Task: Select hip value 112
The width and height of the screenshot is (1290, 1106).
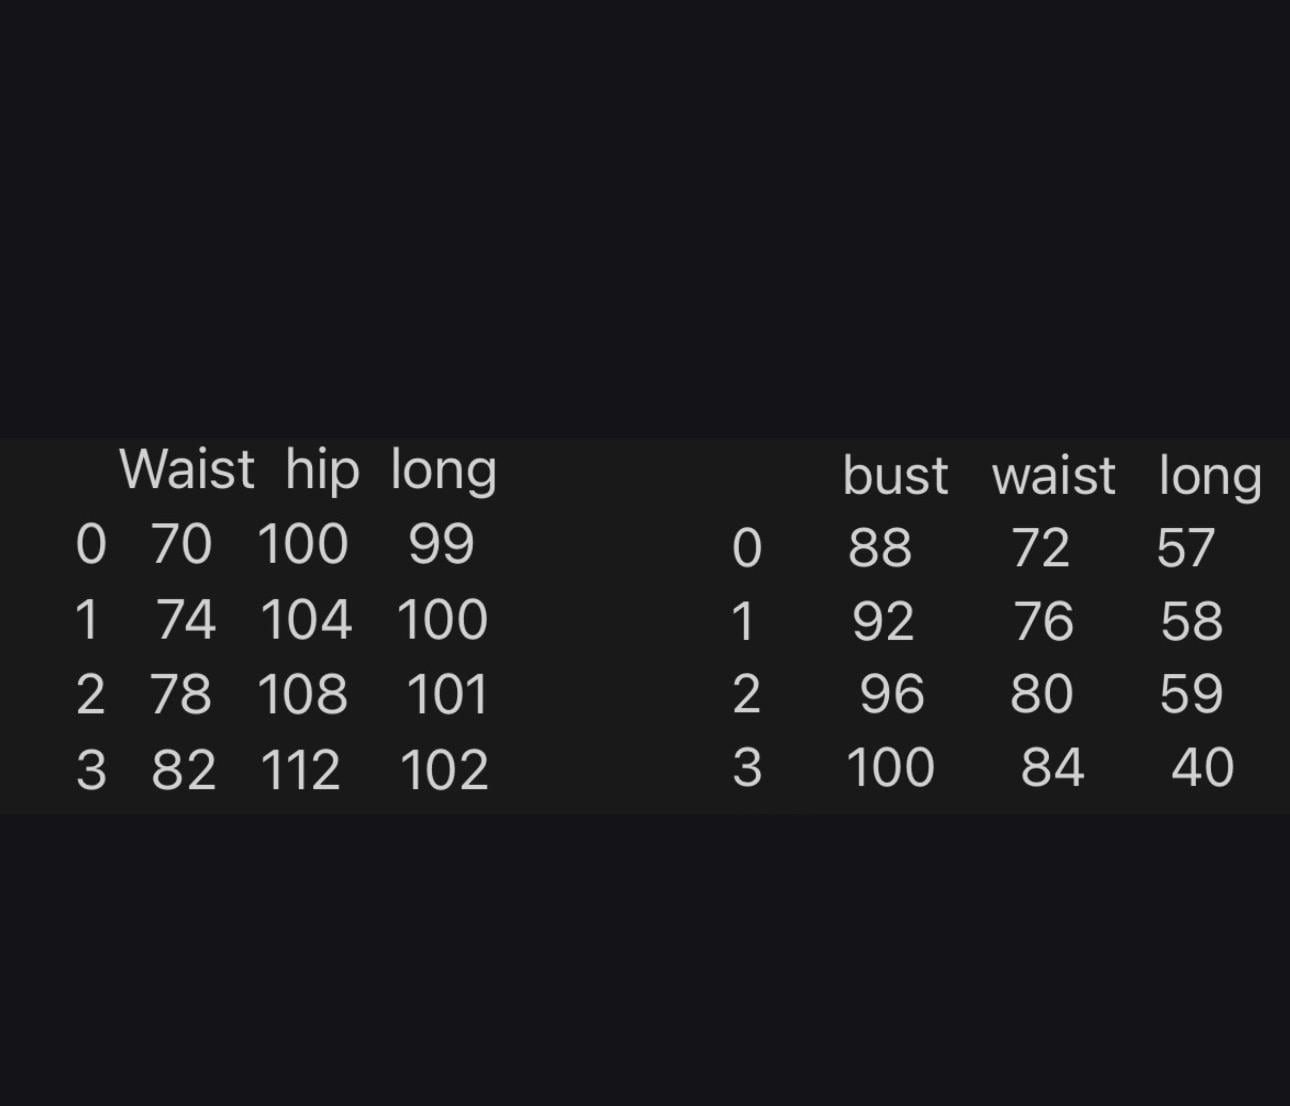Action: (300, 771)
